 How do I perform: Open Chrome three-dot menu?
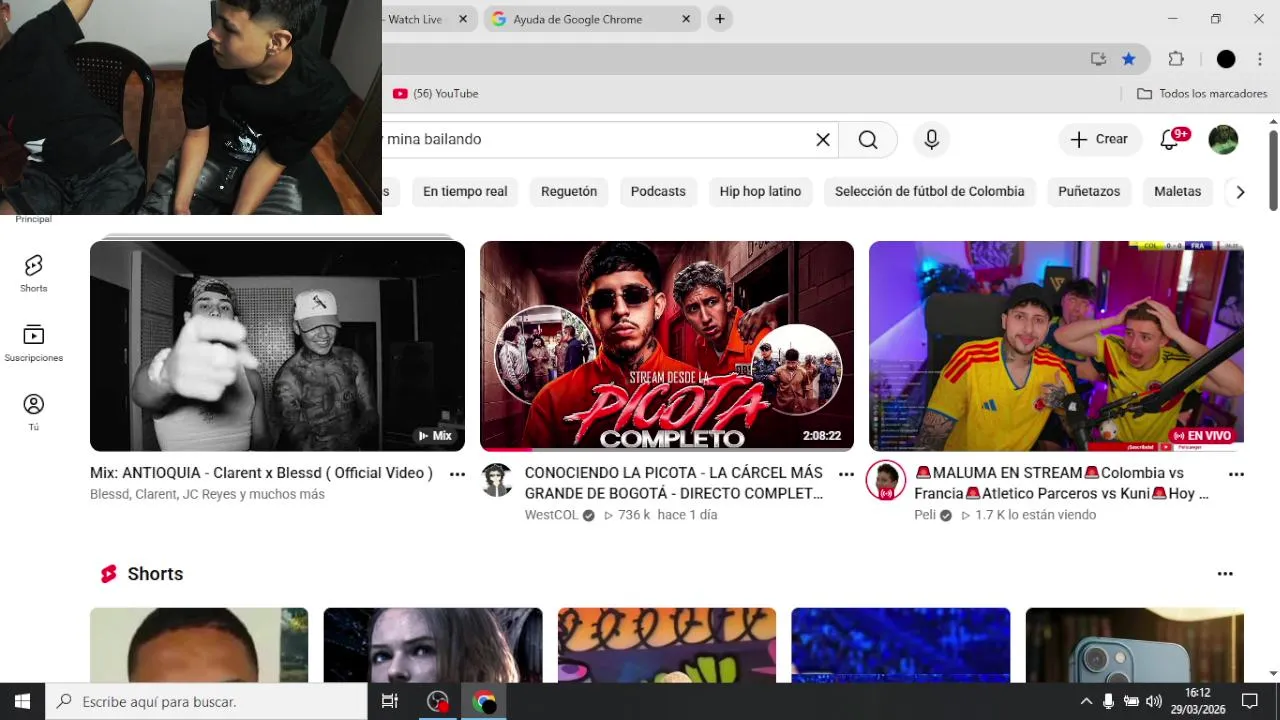click(1260, 59)
